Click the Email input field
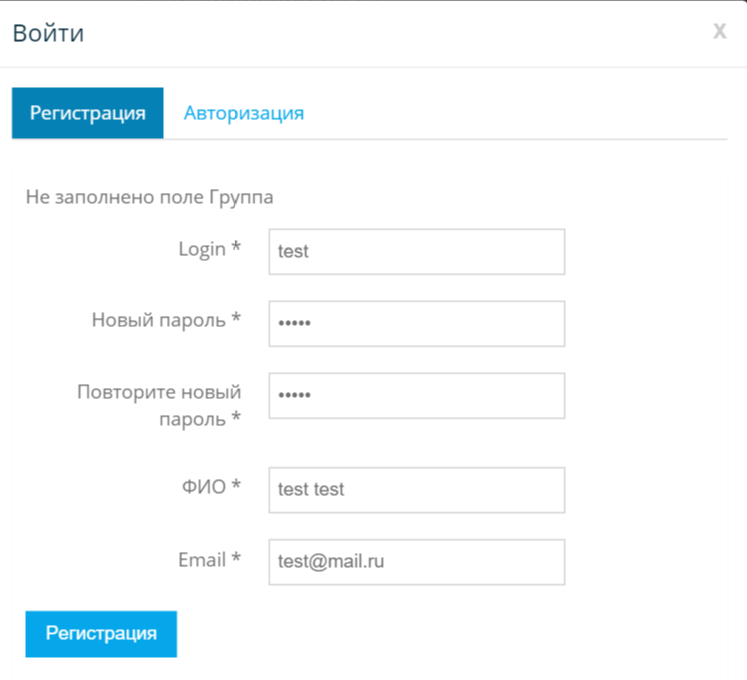Image resolution: width=747 pixels, height=680 pixels. point(416,562)
